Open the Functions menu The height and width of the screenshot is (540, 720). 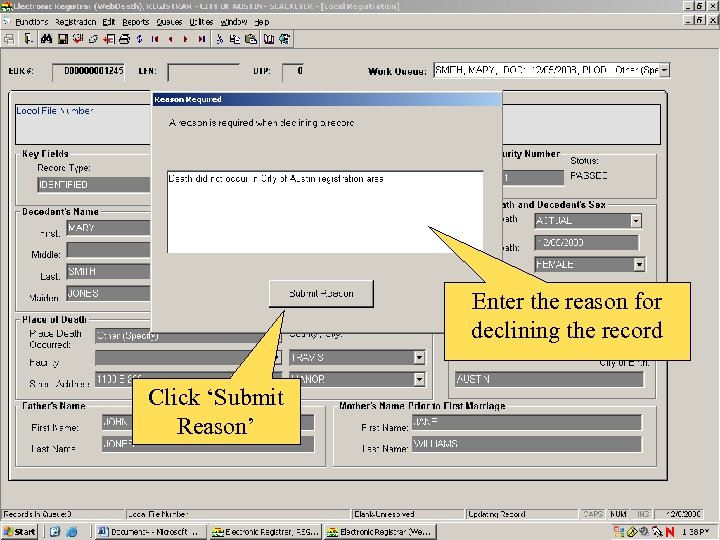[31, 22]
